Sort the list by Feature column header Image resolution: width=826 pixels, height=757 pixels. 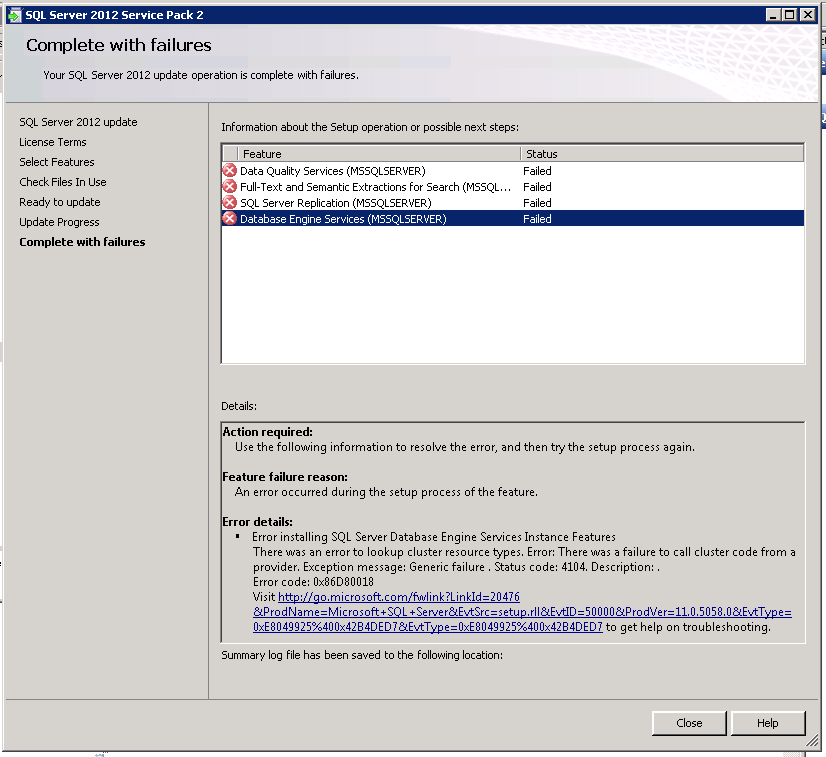379,154
